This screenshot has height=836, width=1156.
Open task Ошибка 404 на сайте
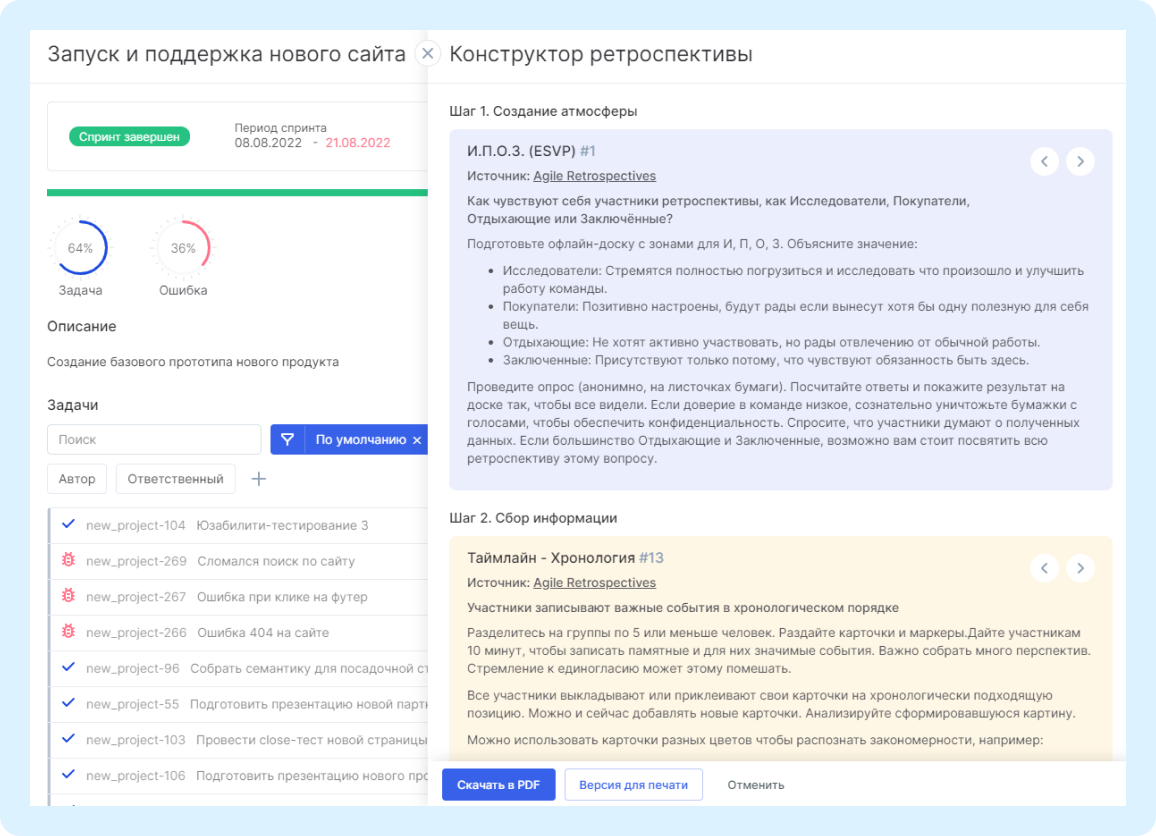click(x=263, y=633)
